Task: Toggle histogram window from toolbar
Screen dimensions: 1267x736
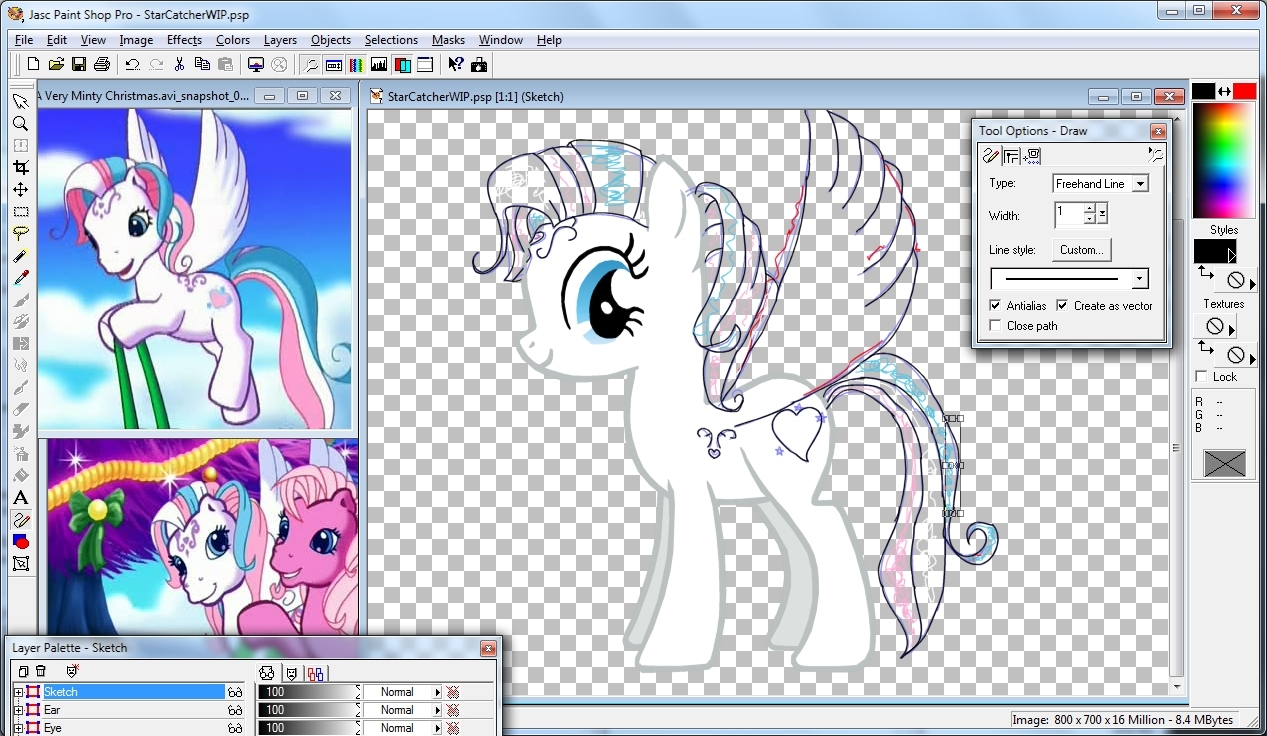Action: [x=379, y=64]
